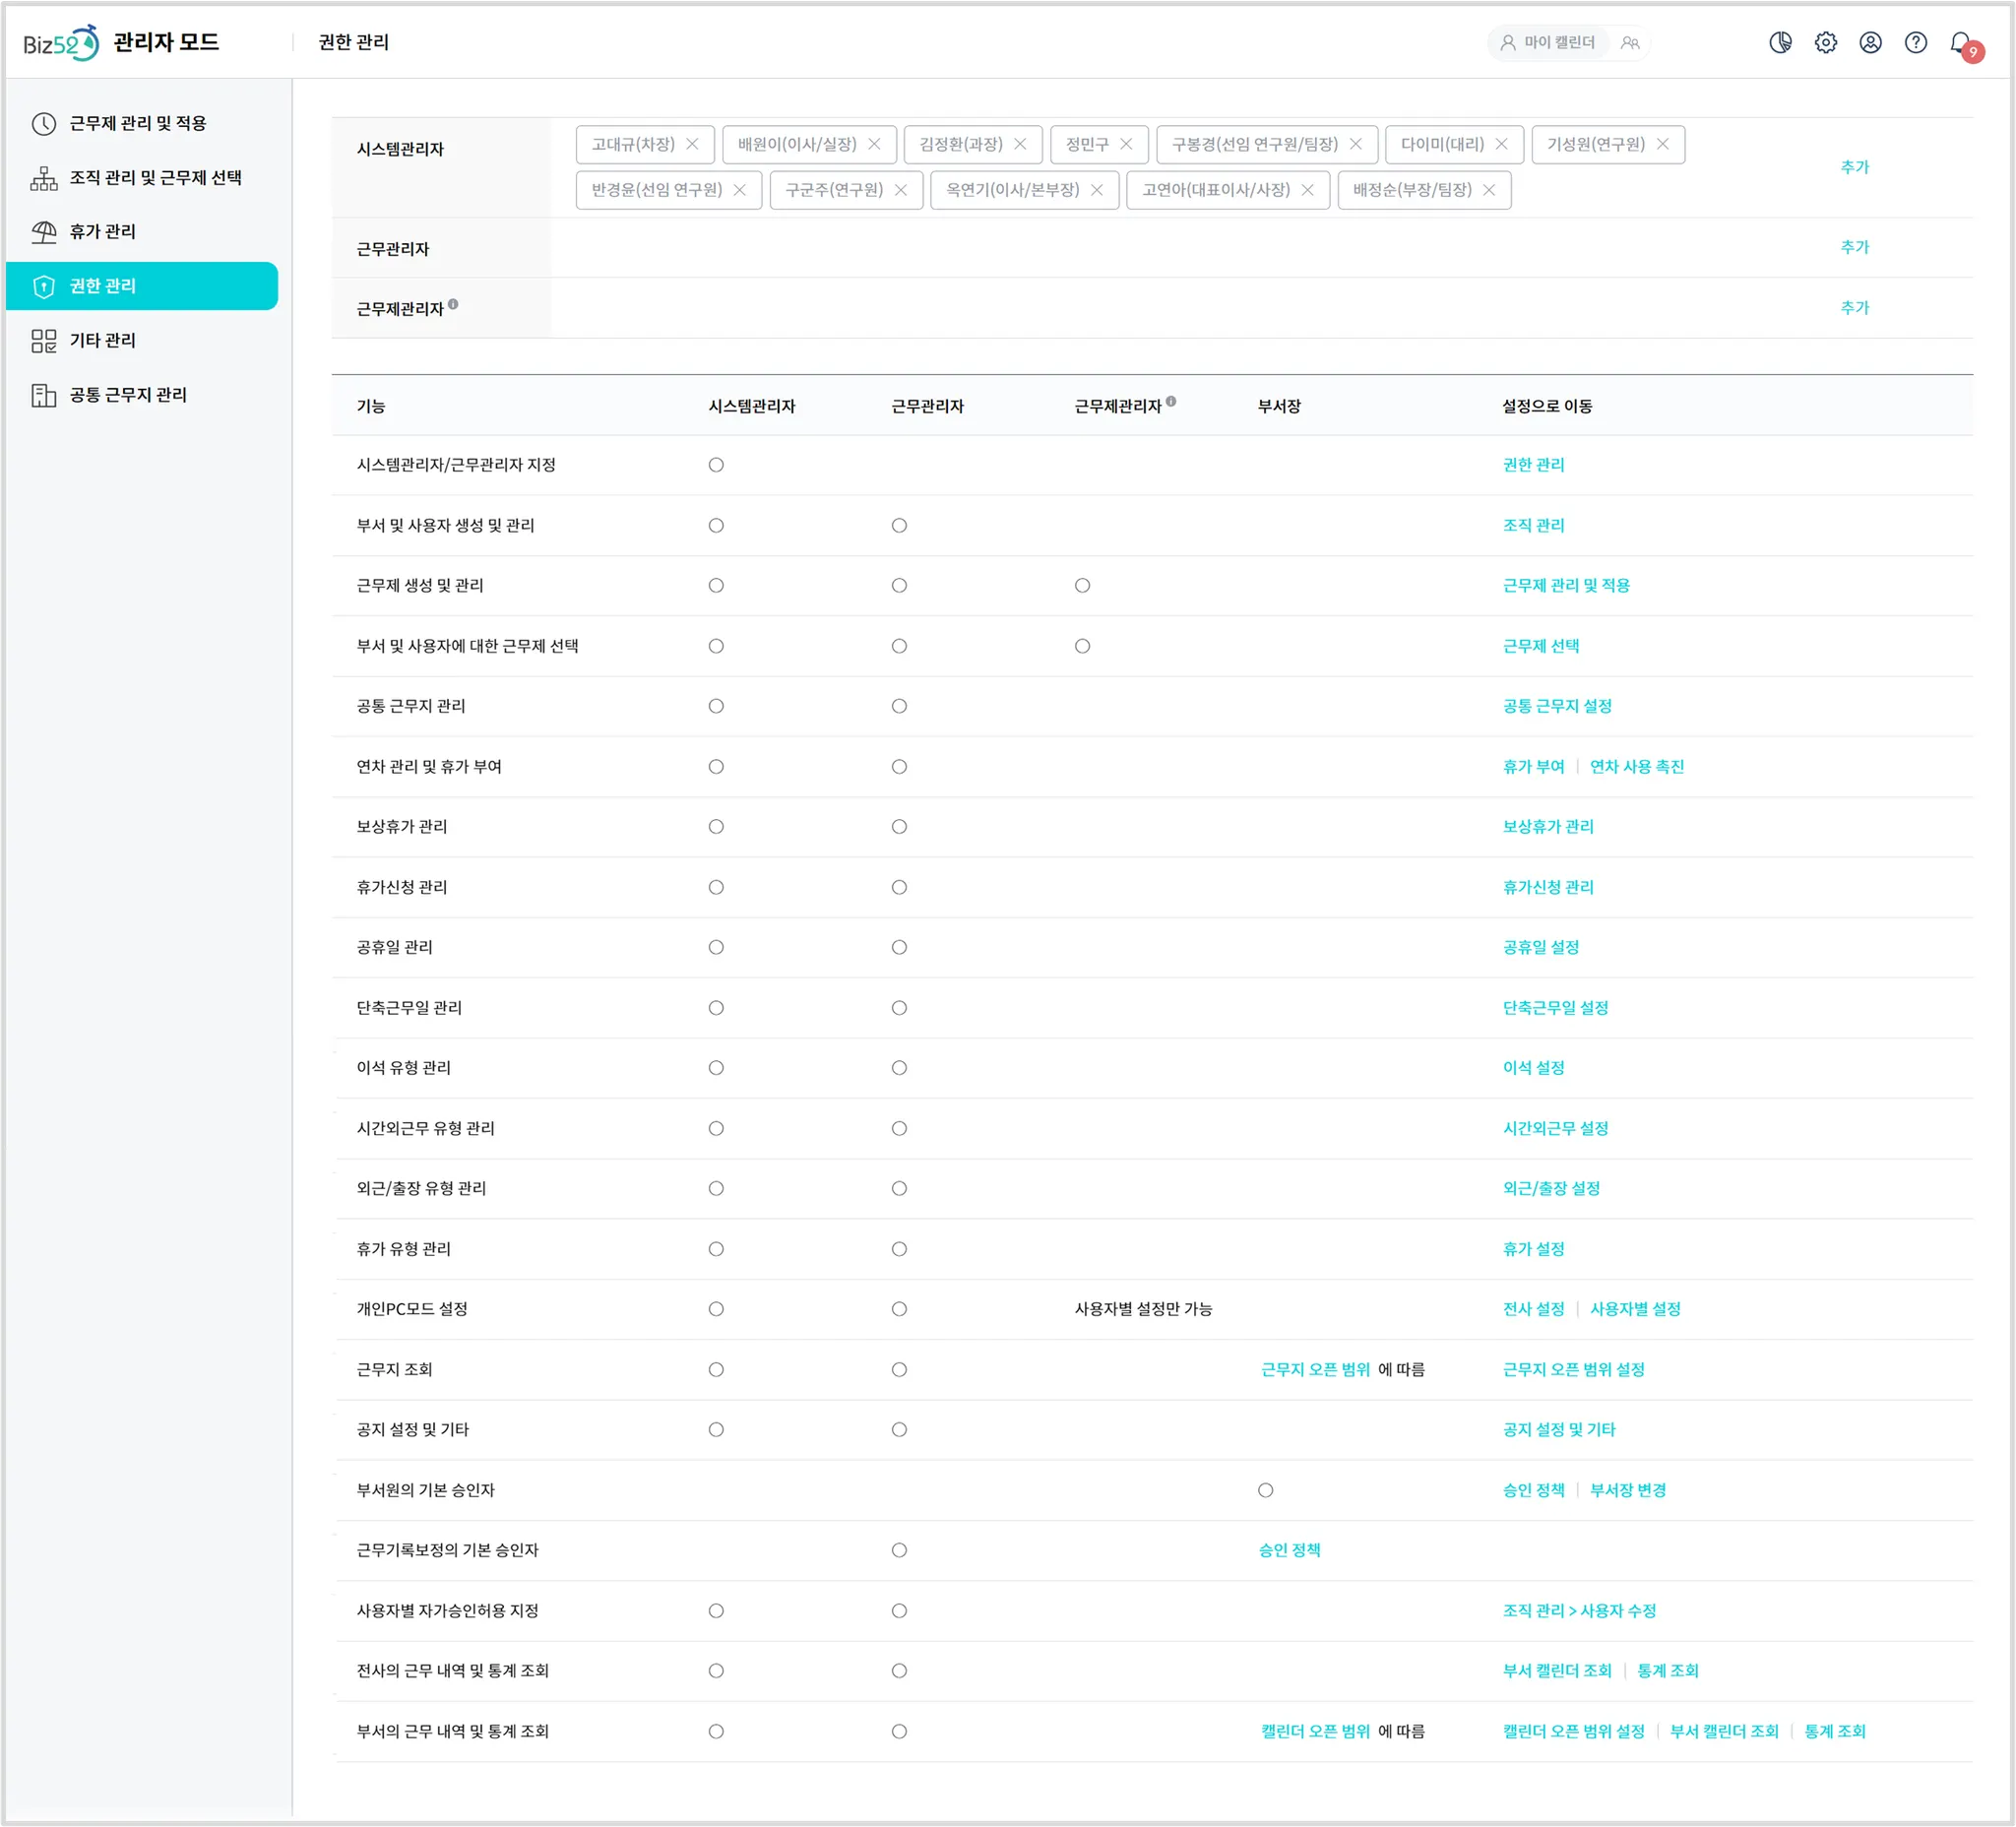Open the settings gear icon
Screen dimensions: 2016x1827
(x=1825, y=42)
